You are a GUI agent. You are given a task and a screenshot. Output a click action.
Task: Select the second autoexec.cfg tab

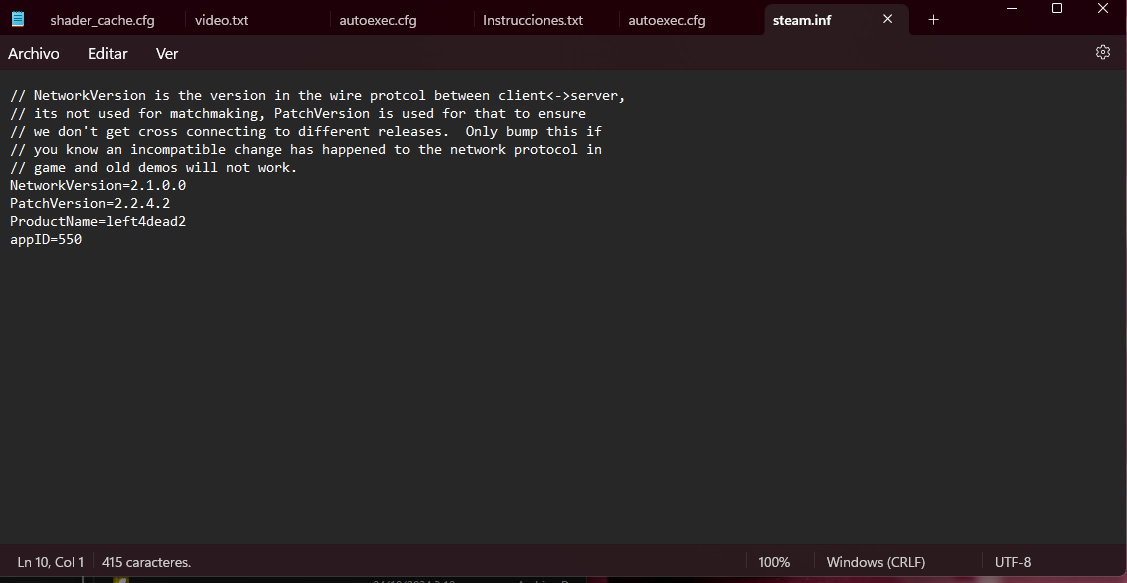(666, 20)
